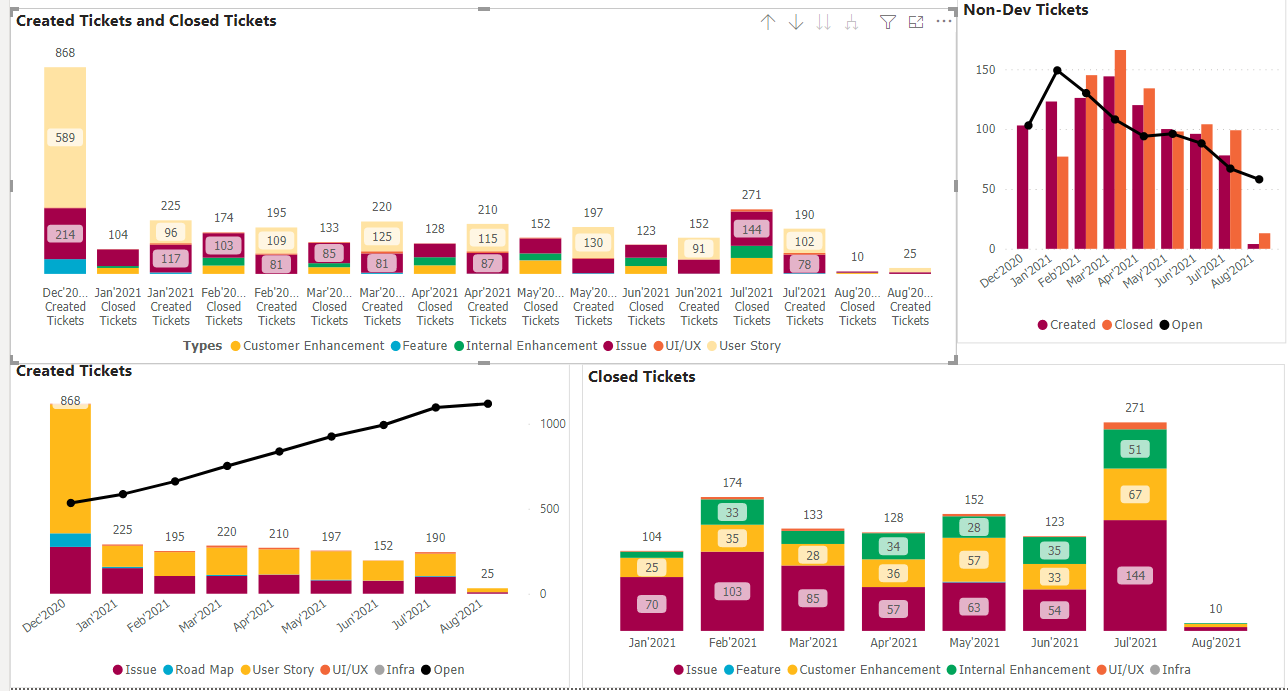This screenshot has height=691, width=1288.
Task: Click the 10 total above Aug'2021 closed bar
Action: 1215,609
